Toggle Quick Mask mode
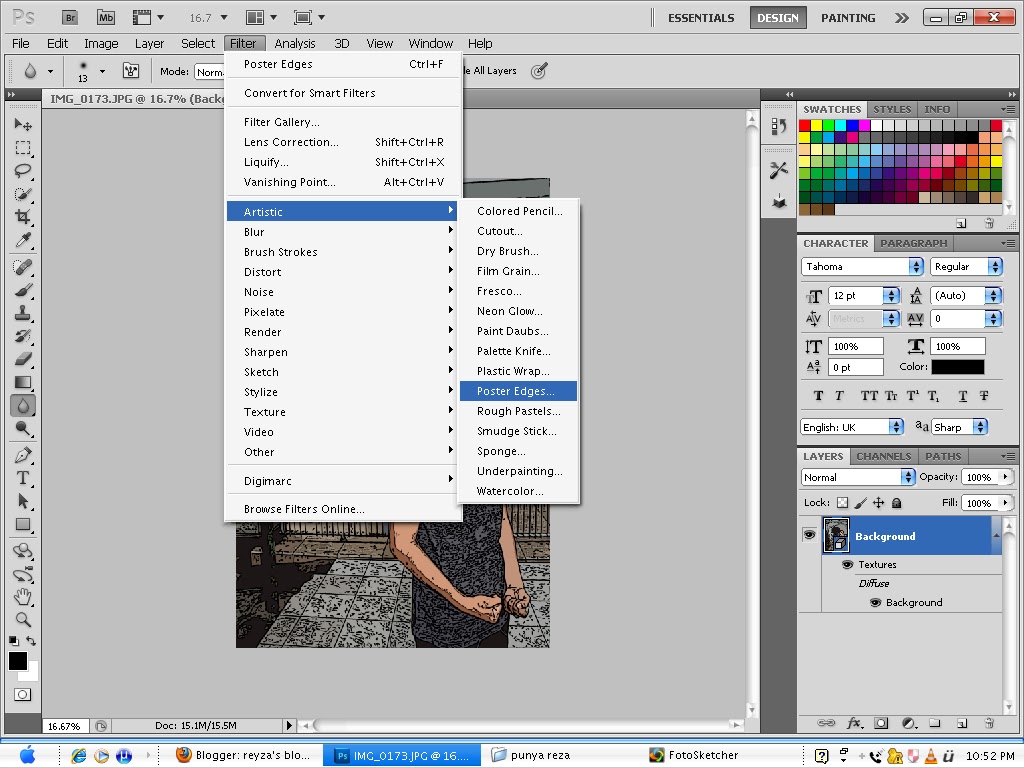 23,694
